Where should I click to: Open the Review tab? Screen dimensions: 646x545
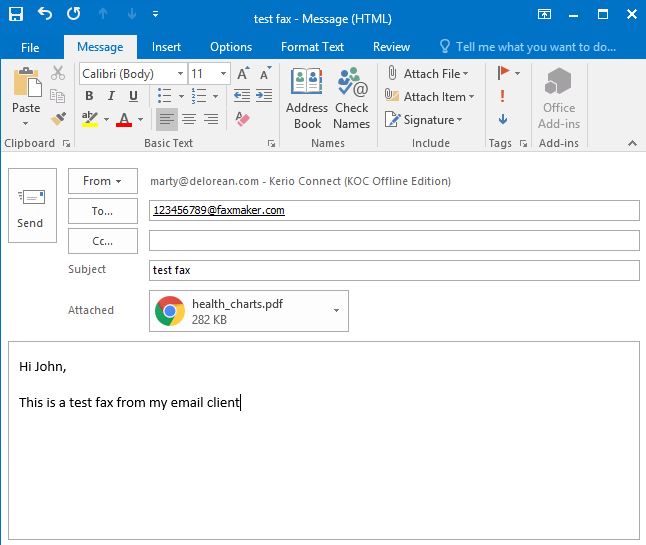(x=391, y=47)
